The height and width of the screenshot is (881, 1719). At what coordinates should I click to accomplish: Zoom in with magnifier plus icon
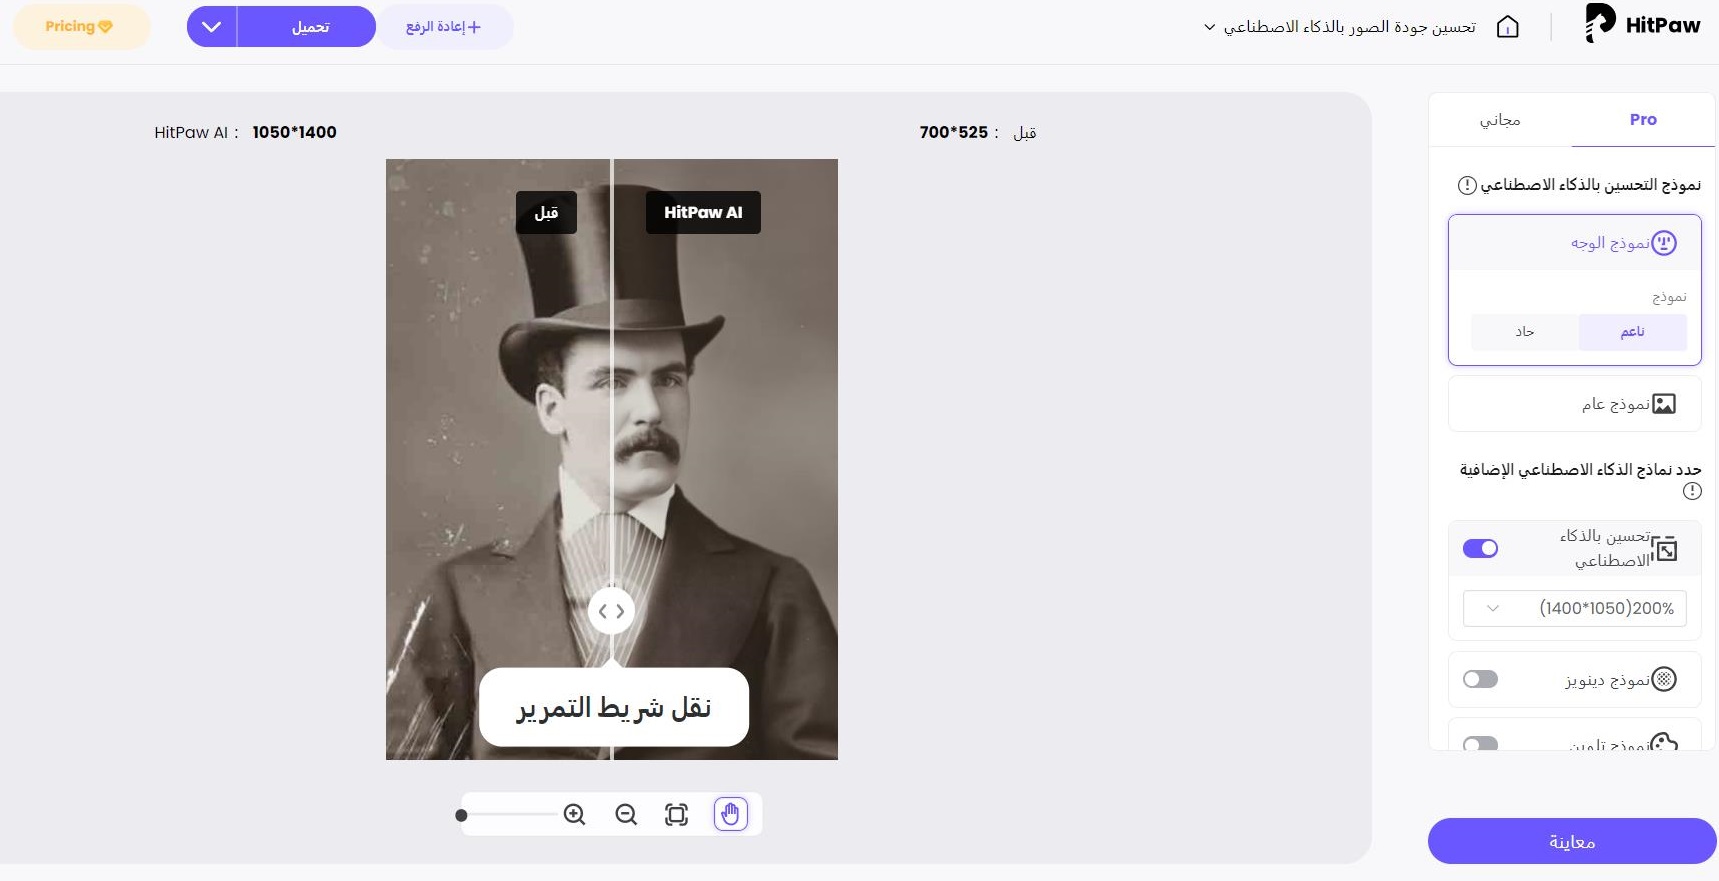click(x=574, y=814)
